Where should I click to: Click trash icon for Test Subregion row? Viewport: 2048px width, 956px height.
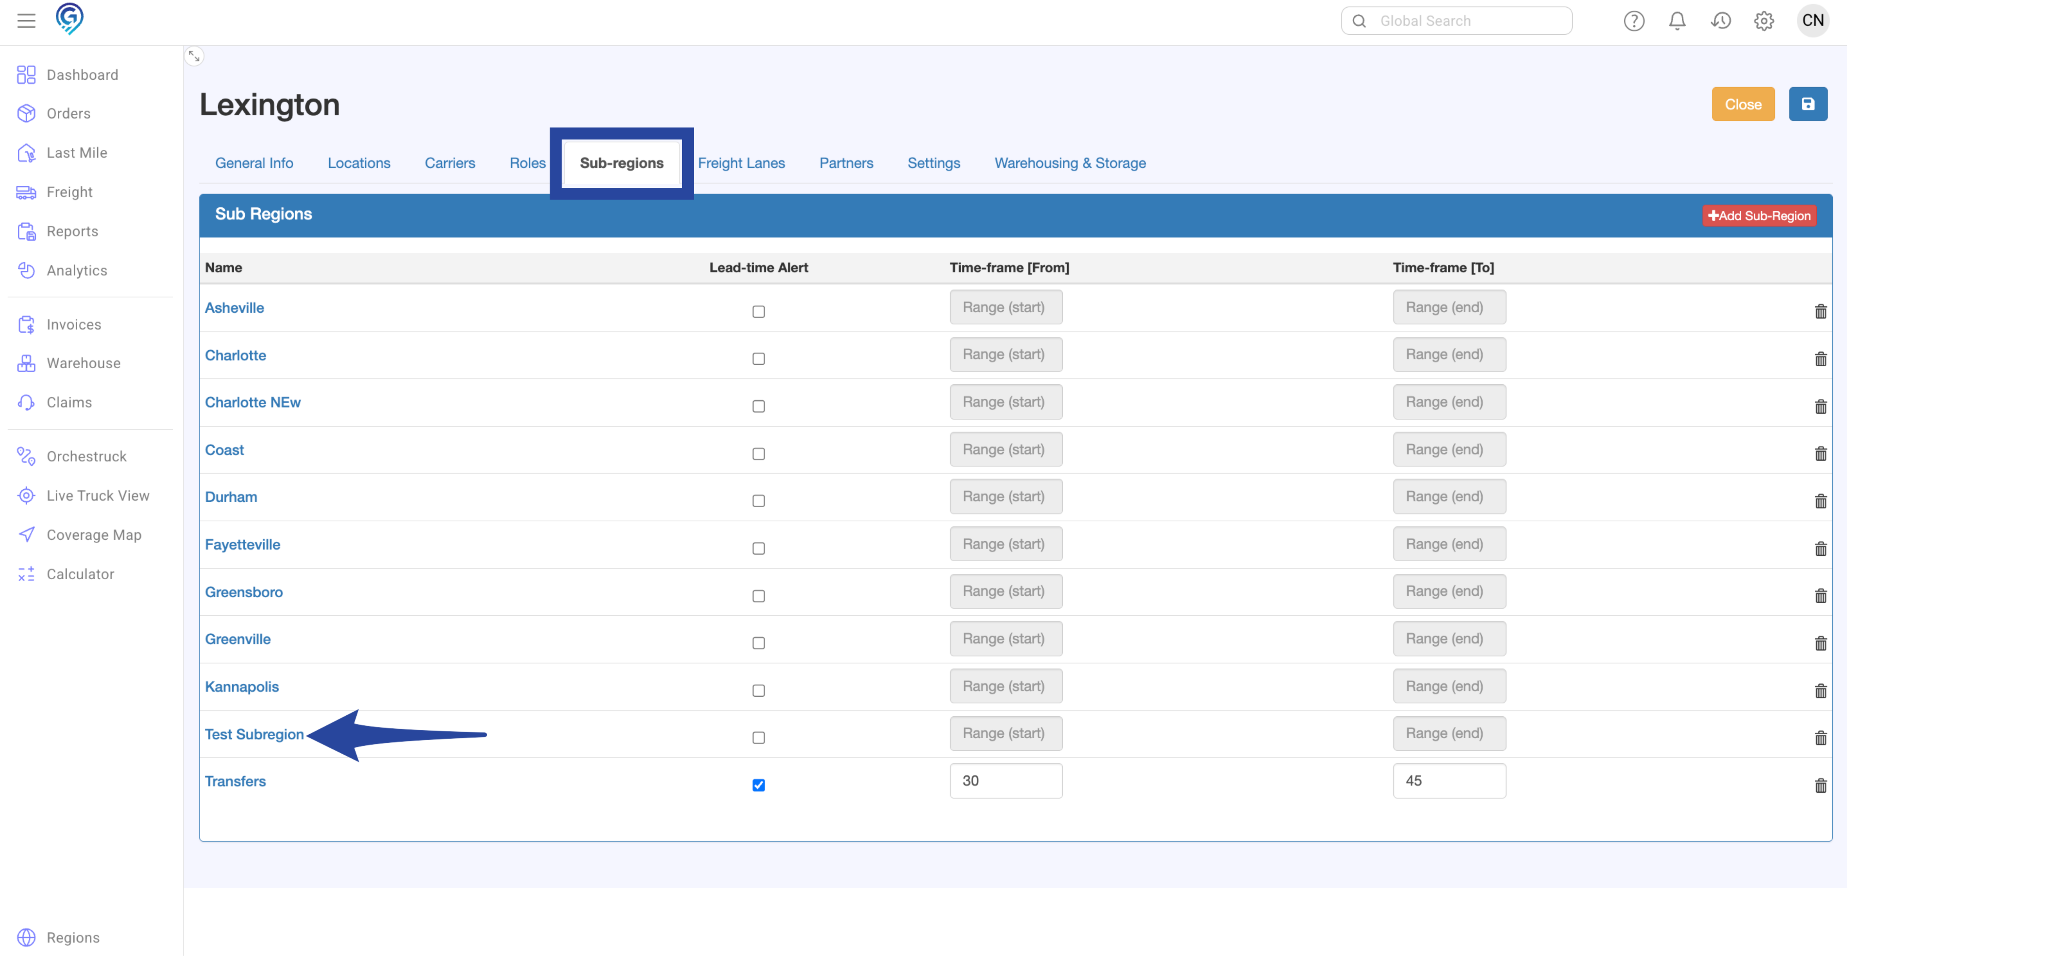tap(1820, 738)
